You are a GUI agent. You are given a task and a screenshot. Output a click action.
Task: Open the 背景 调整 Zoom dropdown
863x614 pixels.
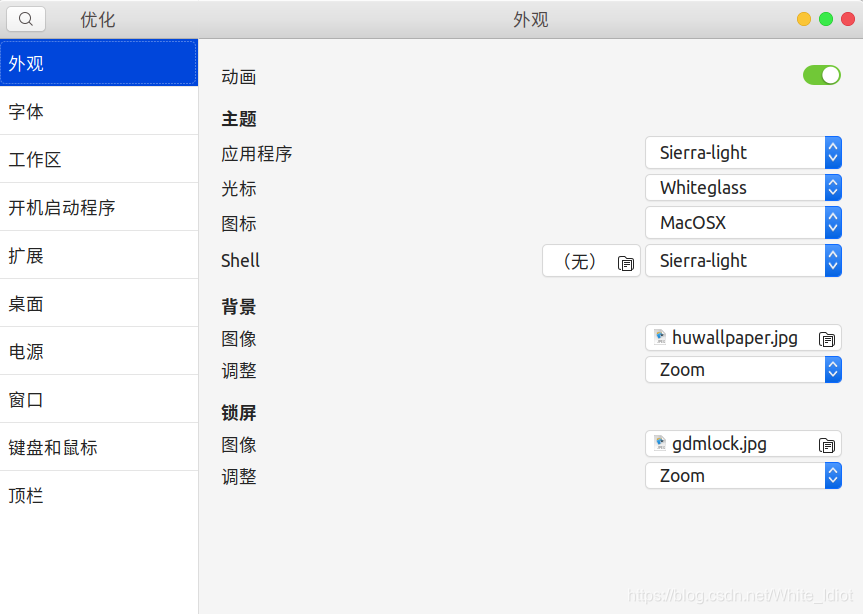743,370
